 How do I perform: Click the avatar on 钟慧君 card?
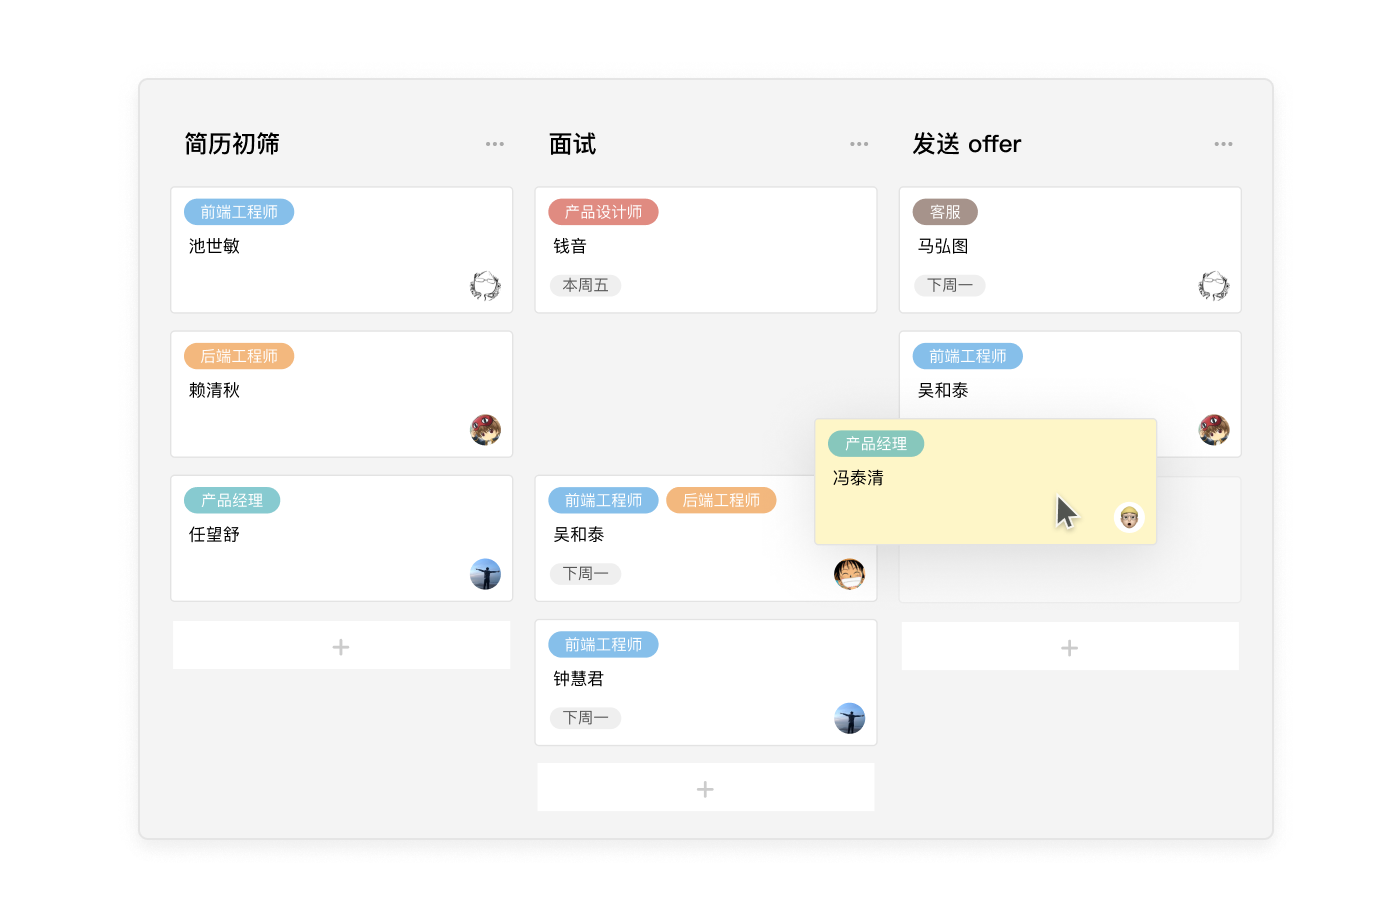point(849,718)
